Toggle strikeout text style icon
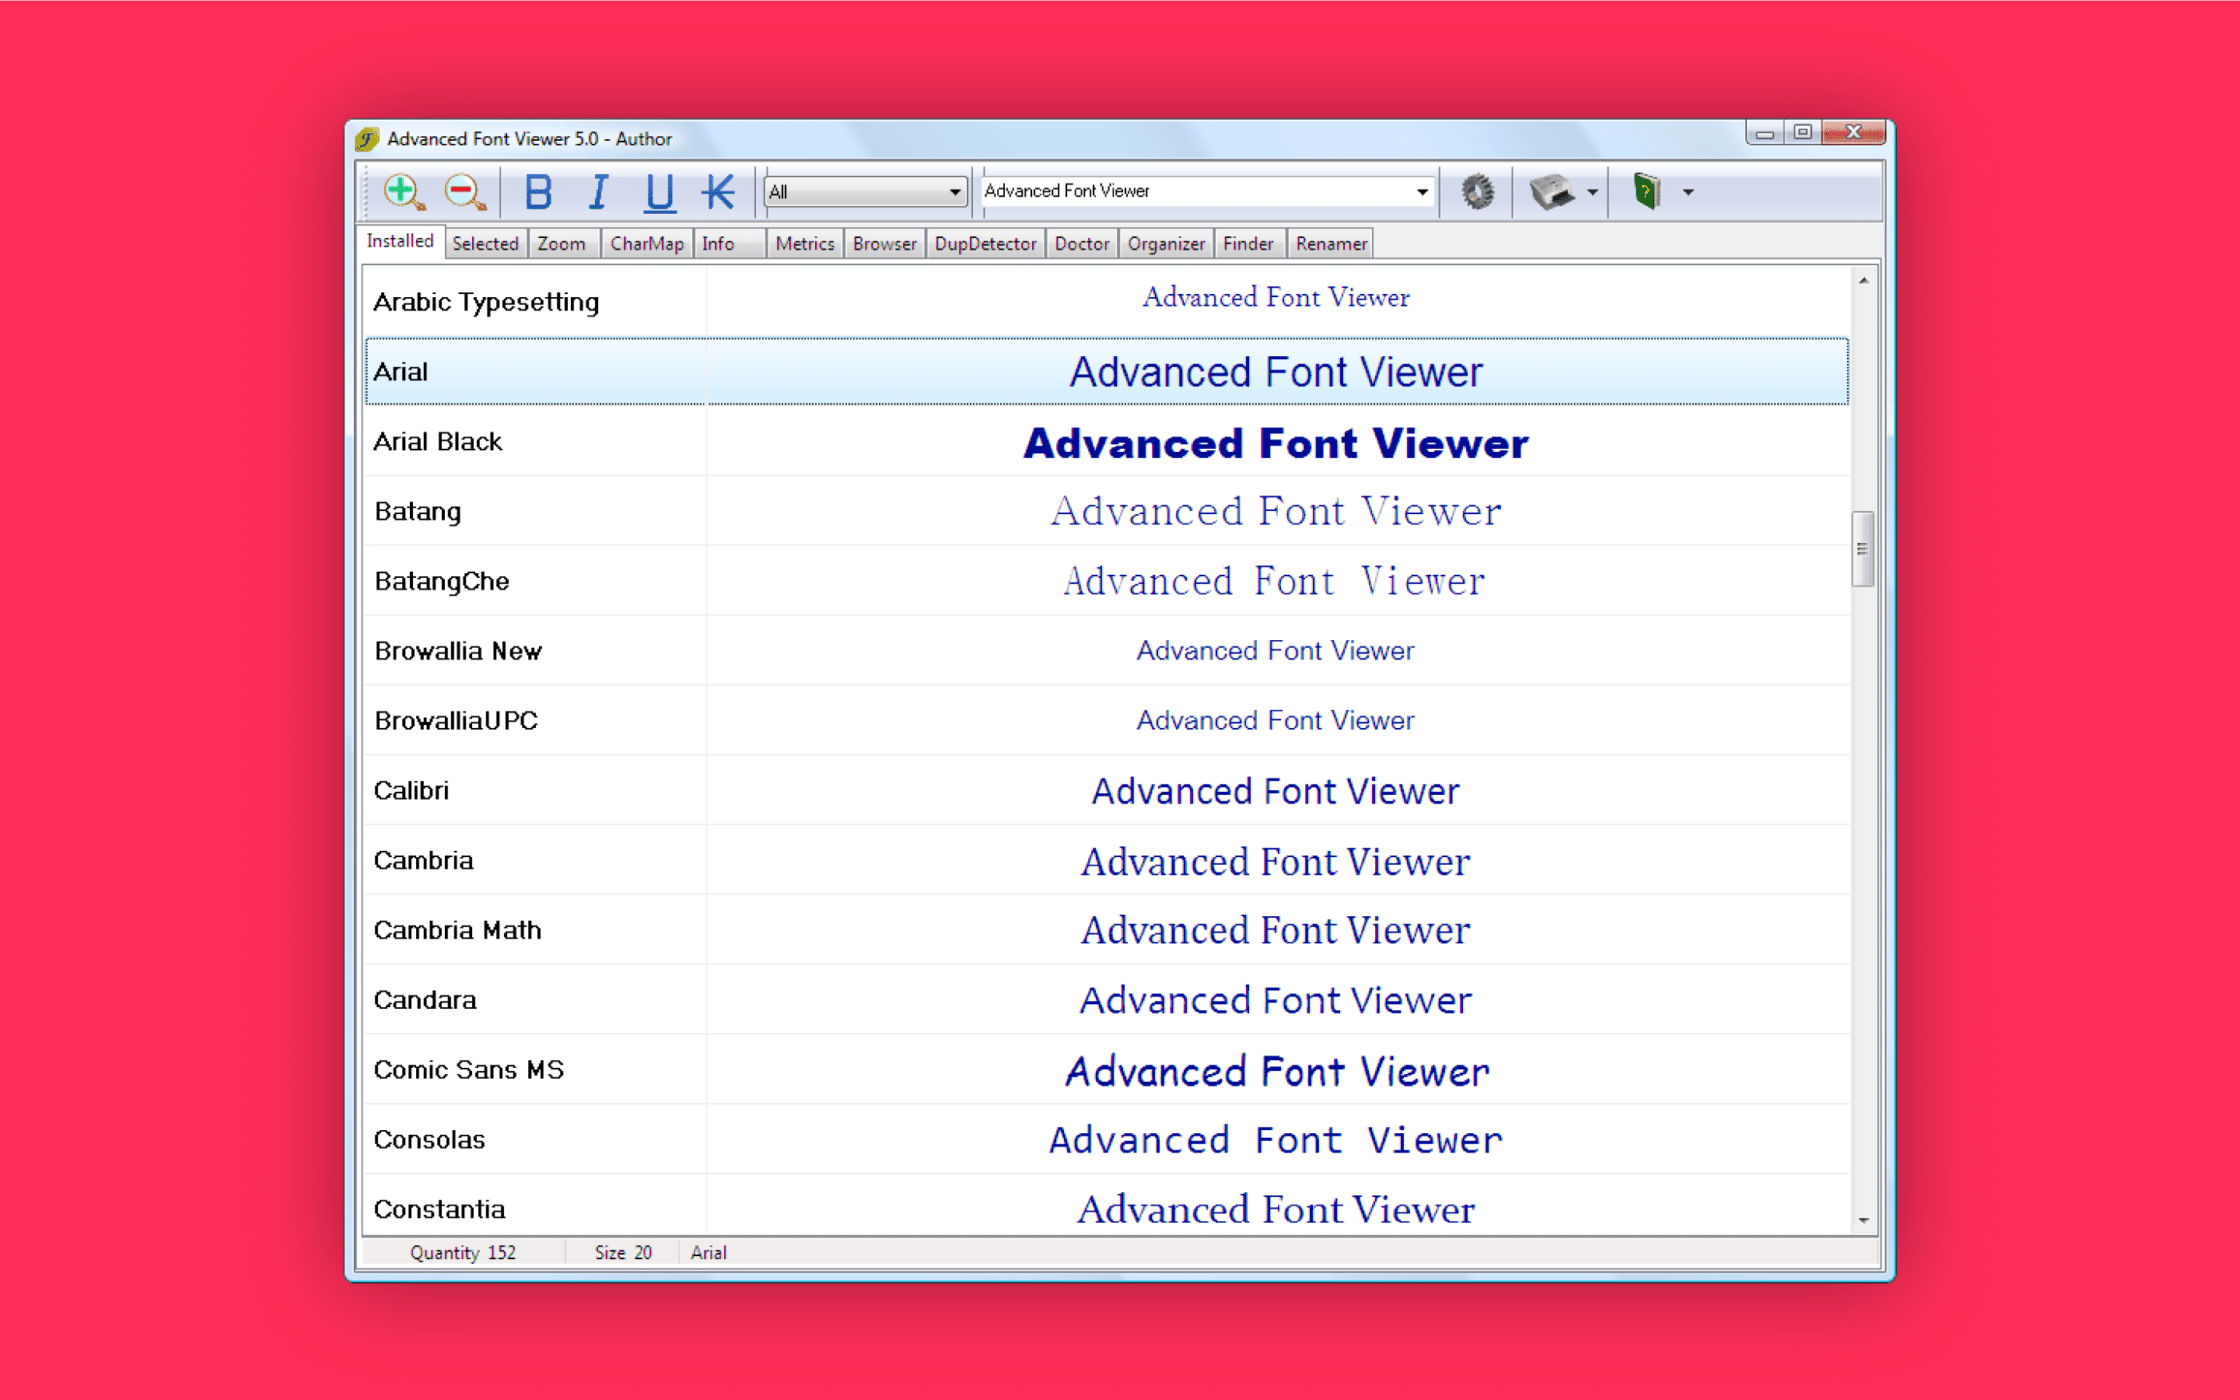This screenshot has height=1400, width=2240. pos(718,192)
